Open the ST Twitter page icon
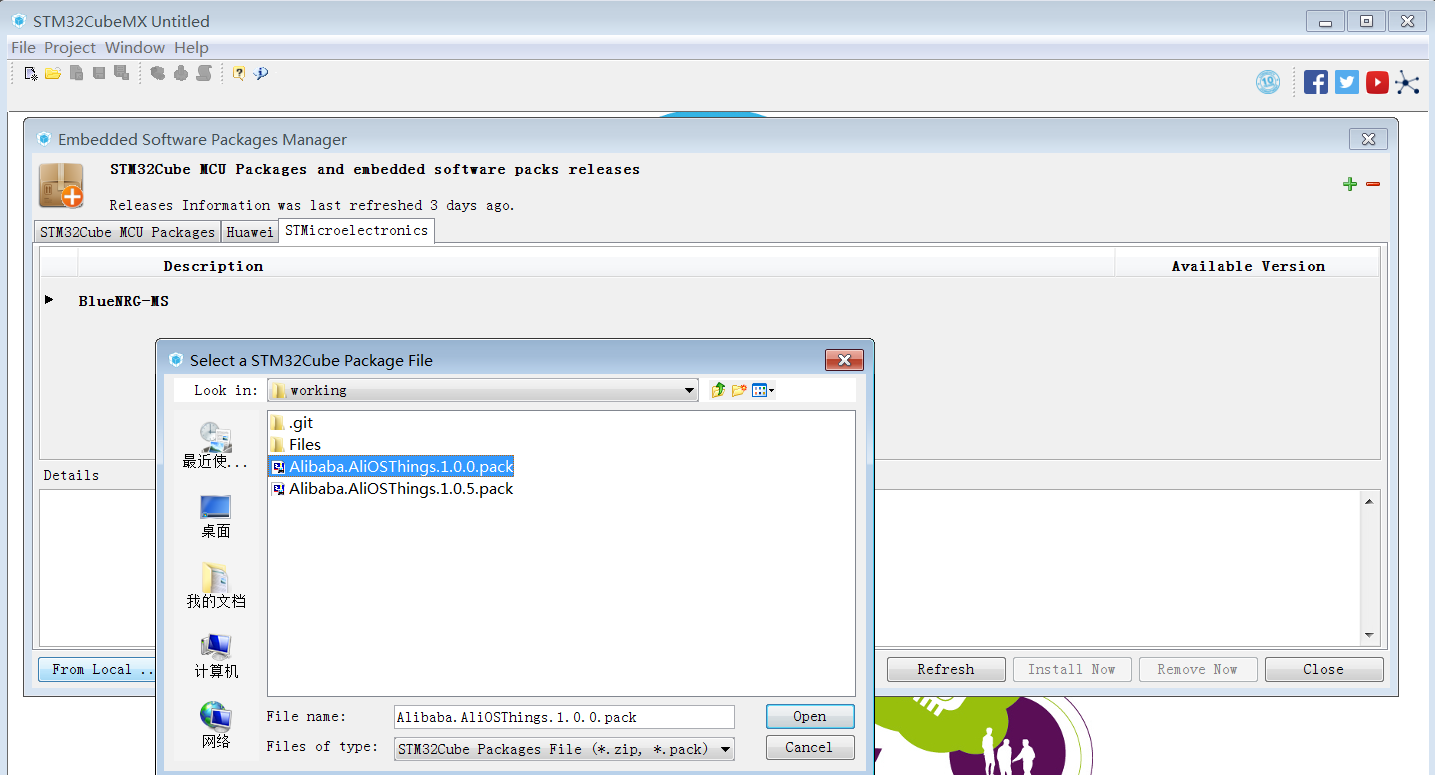Image resolution: width=1435 pixels, height=775 pixels. [x=1347, y=82]
